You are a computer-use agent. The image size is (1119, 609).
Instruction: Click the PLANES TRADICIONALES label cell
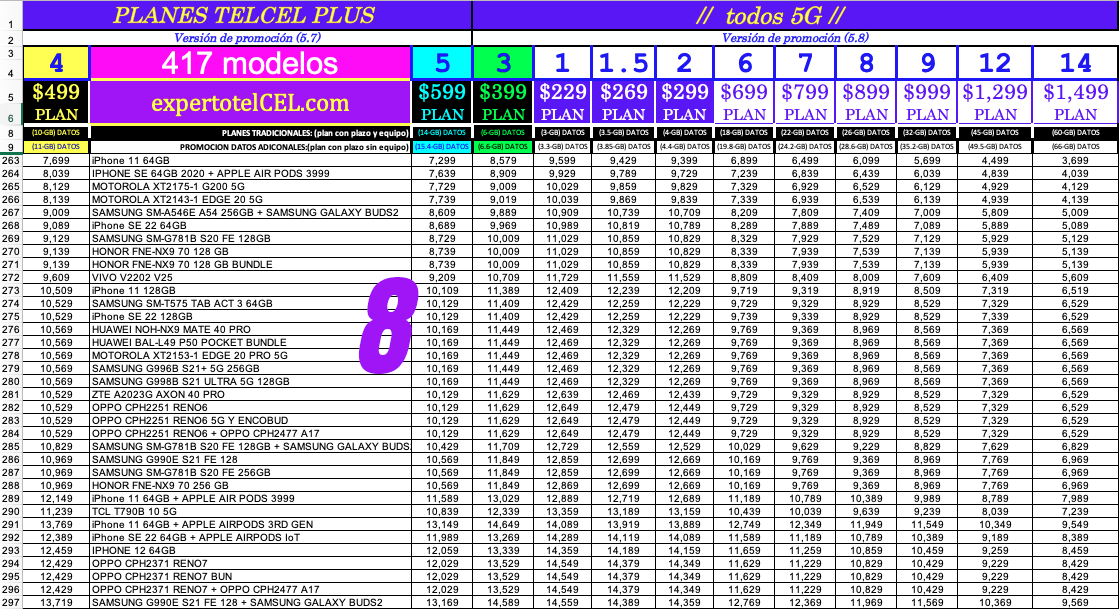tap(250, 133)
